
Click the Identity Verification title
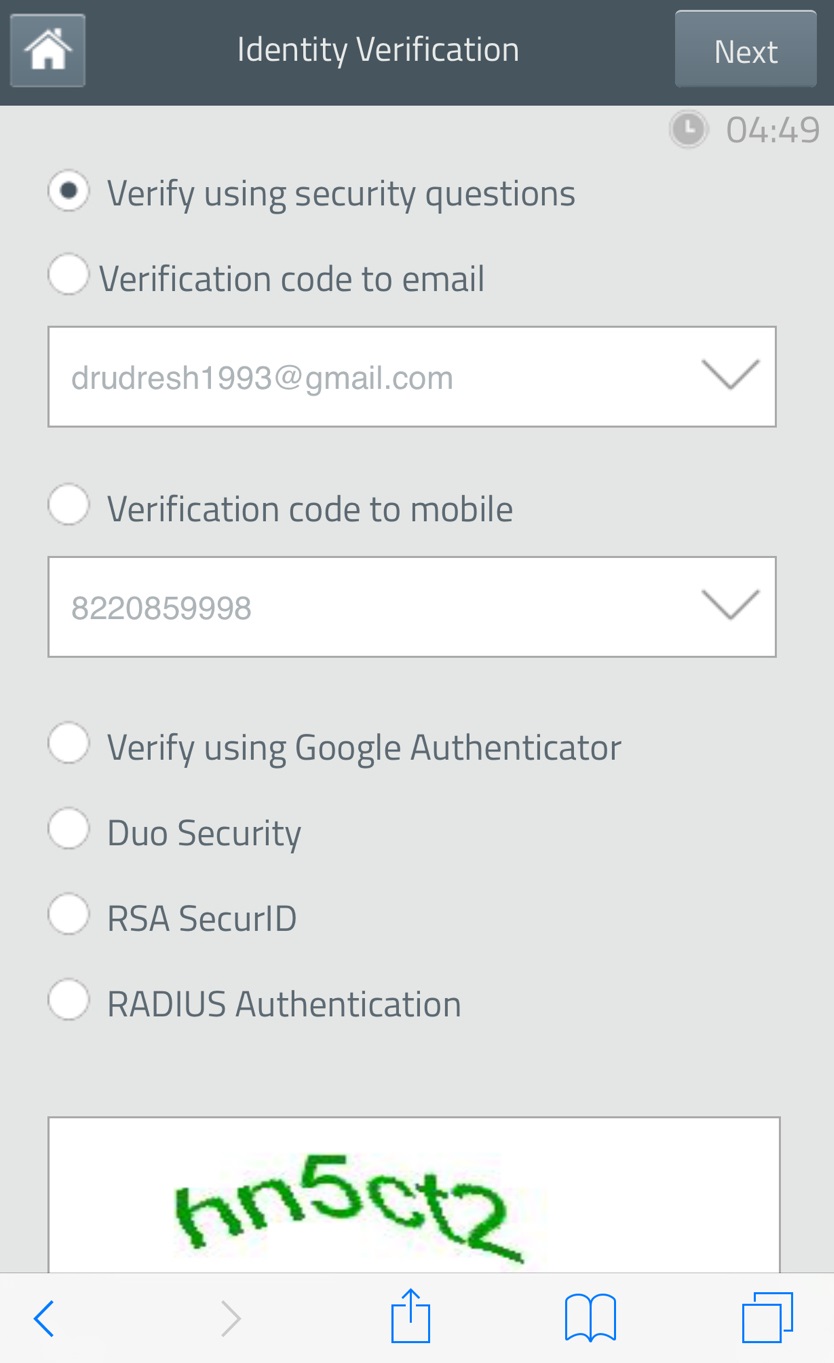click(378, 50)
